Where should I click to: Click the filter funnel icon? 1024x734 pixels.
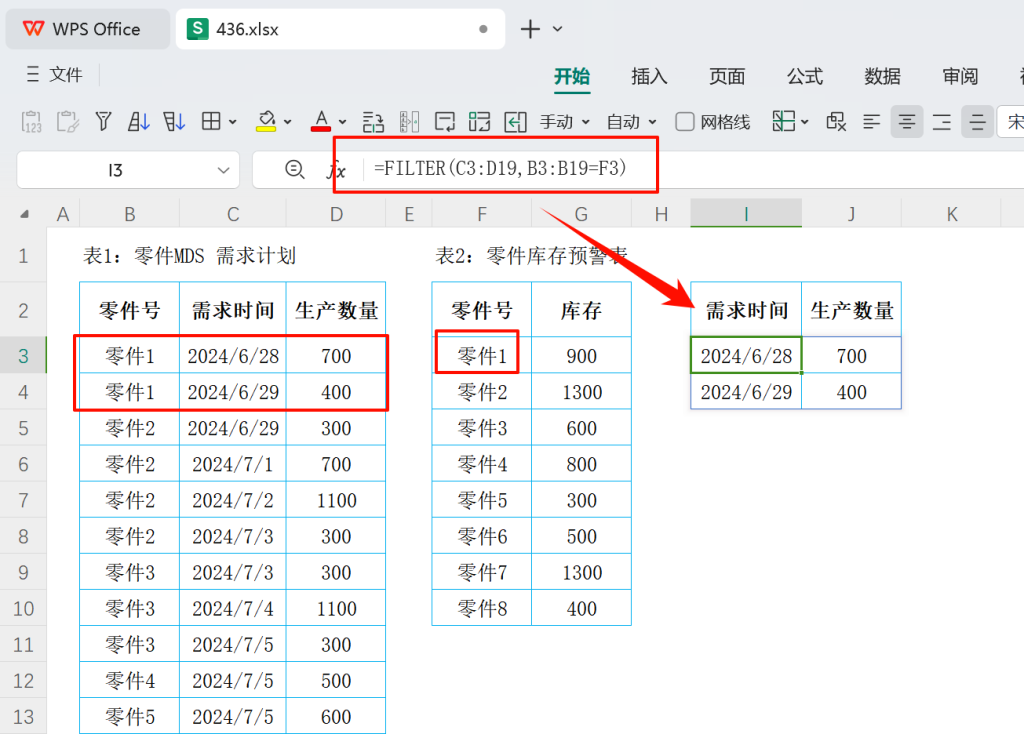coord(103,121)
